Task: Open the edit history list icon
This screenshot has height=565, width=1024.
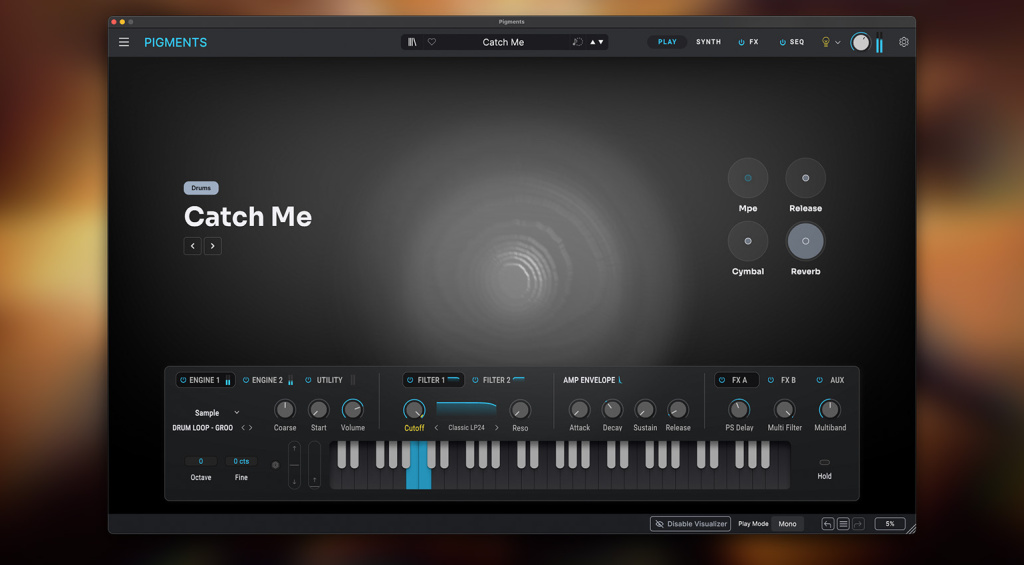Action: pos(843,524)
